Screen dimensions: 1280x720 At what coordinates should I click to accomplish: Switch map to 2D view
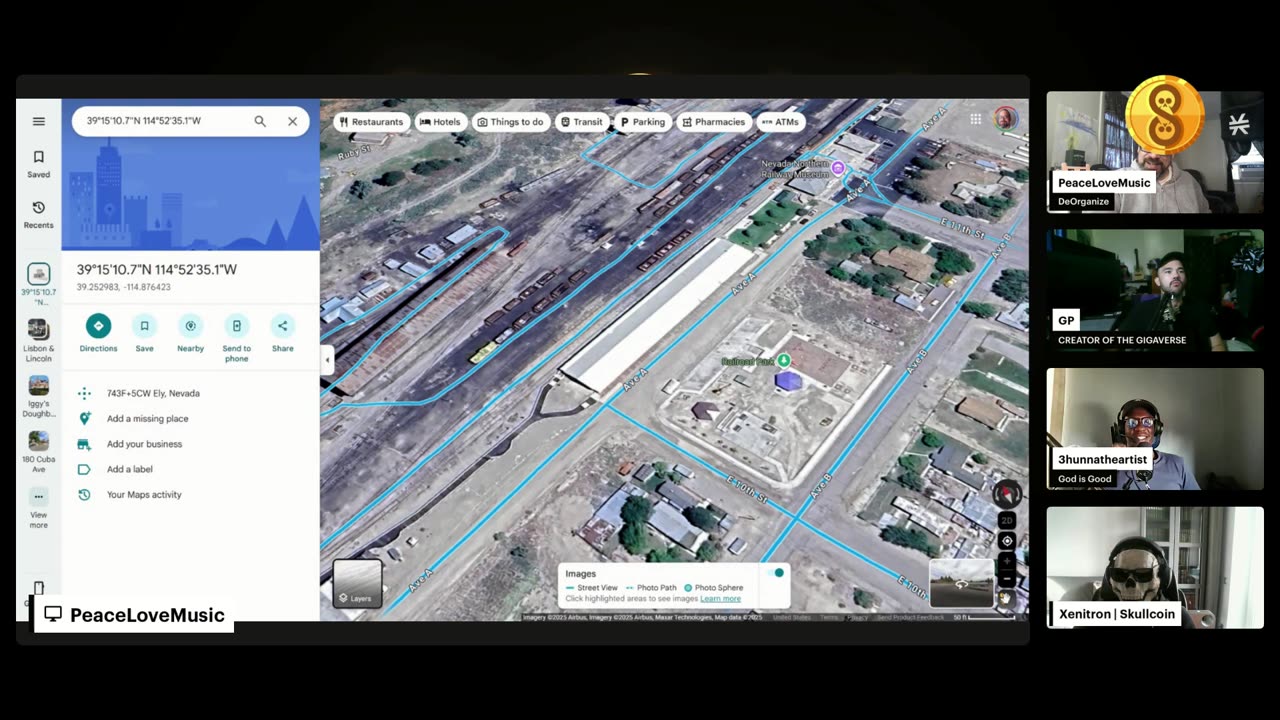pos(1007,520)
